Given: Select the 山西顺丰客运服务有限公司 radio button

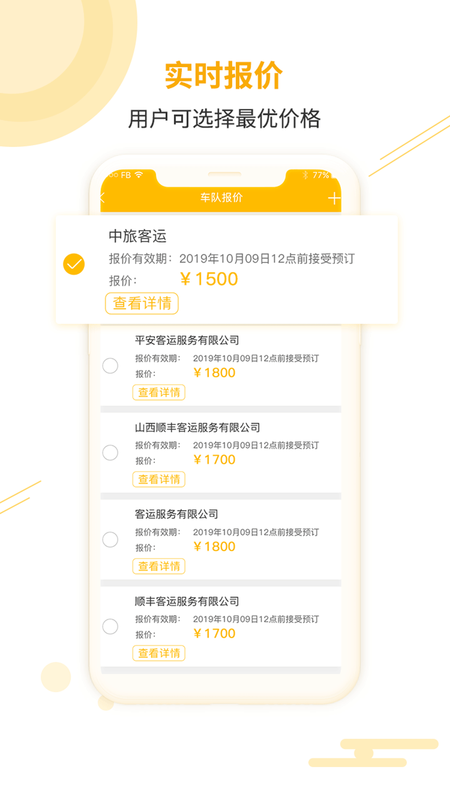Looking at the screenshot, I should point(110,453).
